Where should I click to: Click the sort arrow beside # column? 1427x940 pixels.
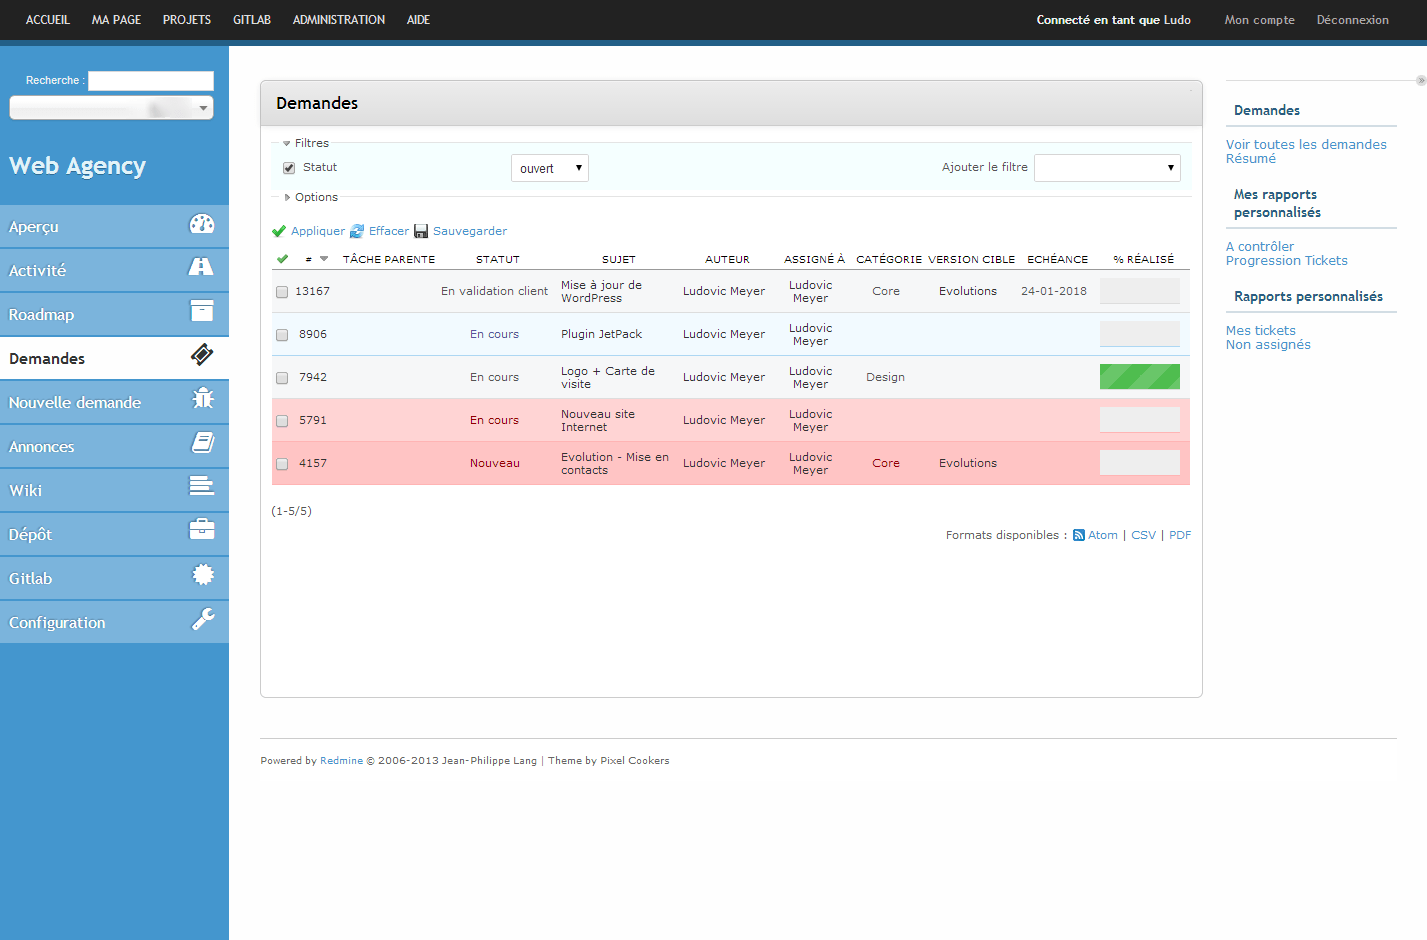(x=324, y=260)
